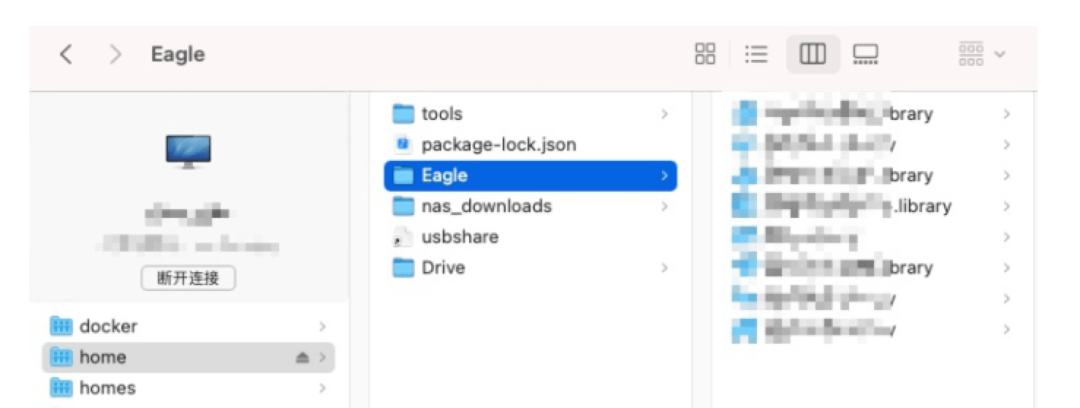This screenshot has height=408, width=1080.
Task: Click the docker share icon
Action: coord(61,326)
